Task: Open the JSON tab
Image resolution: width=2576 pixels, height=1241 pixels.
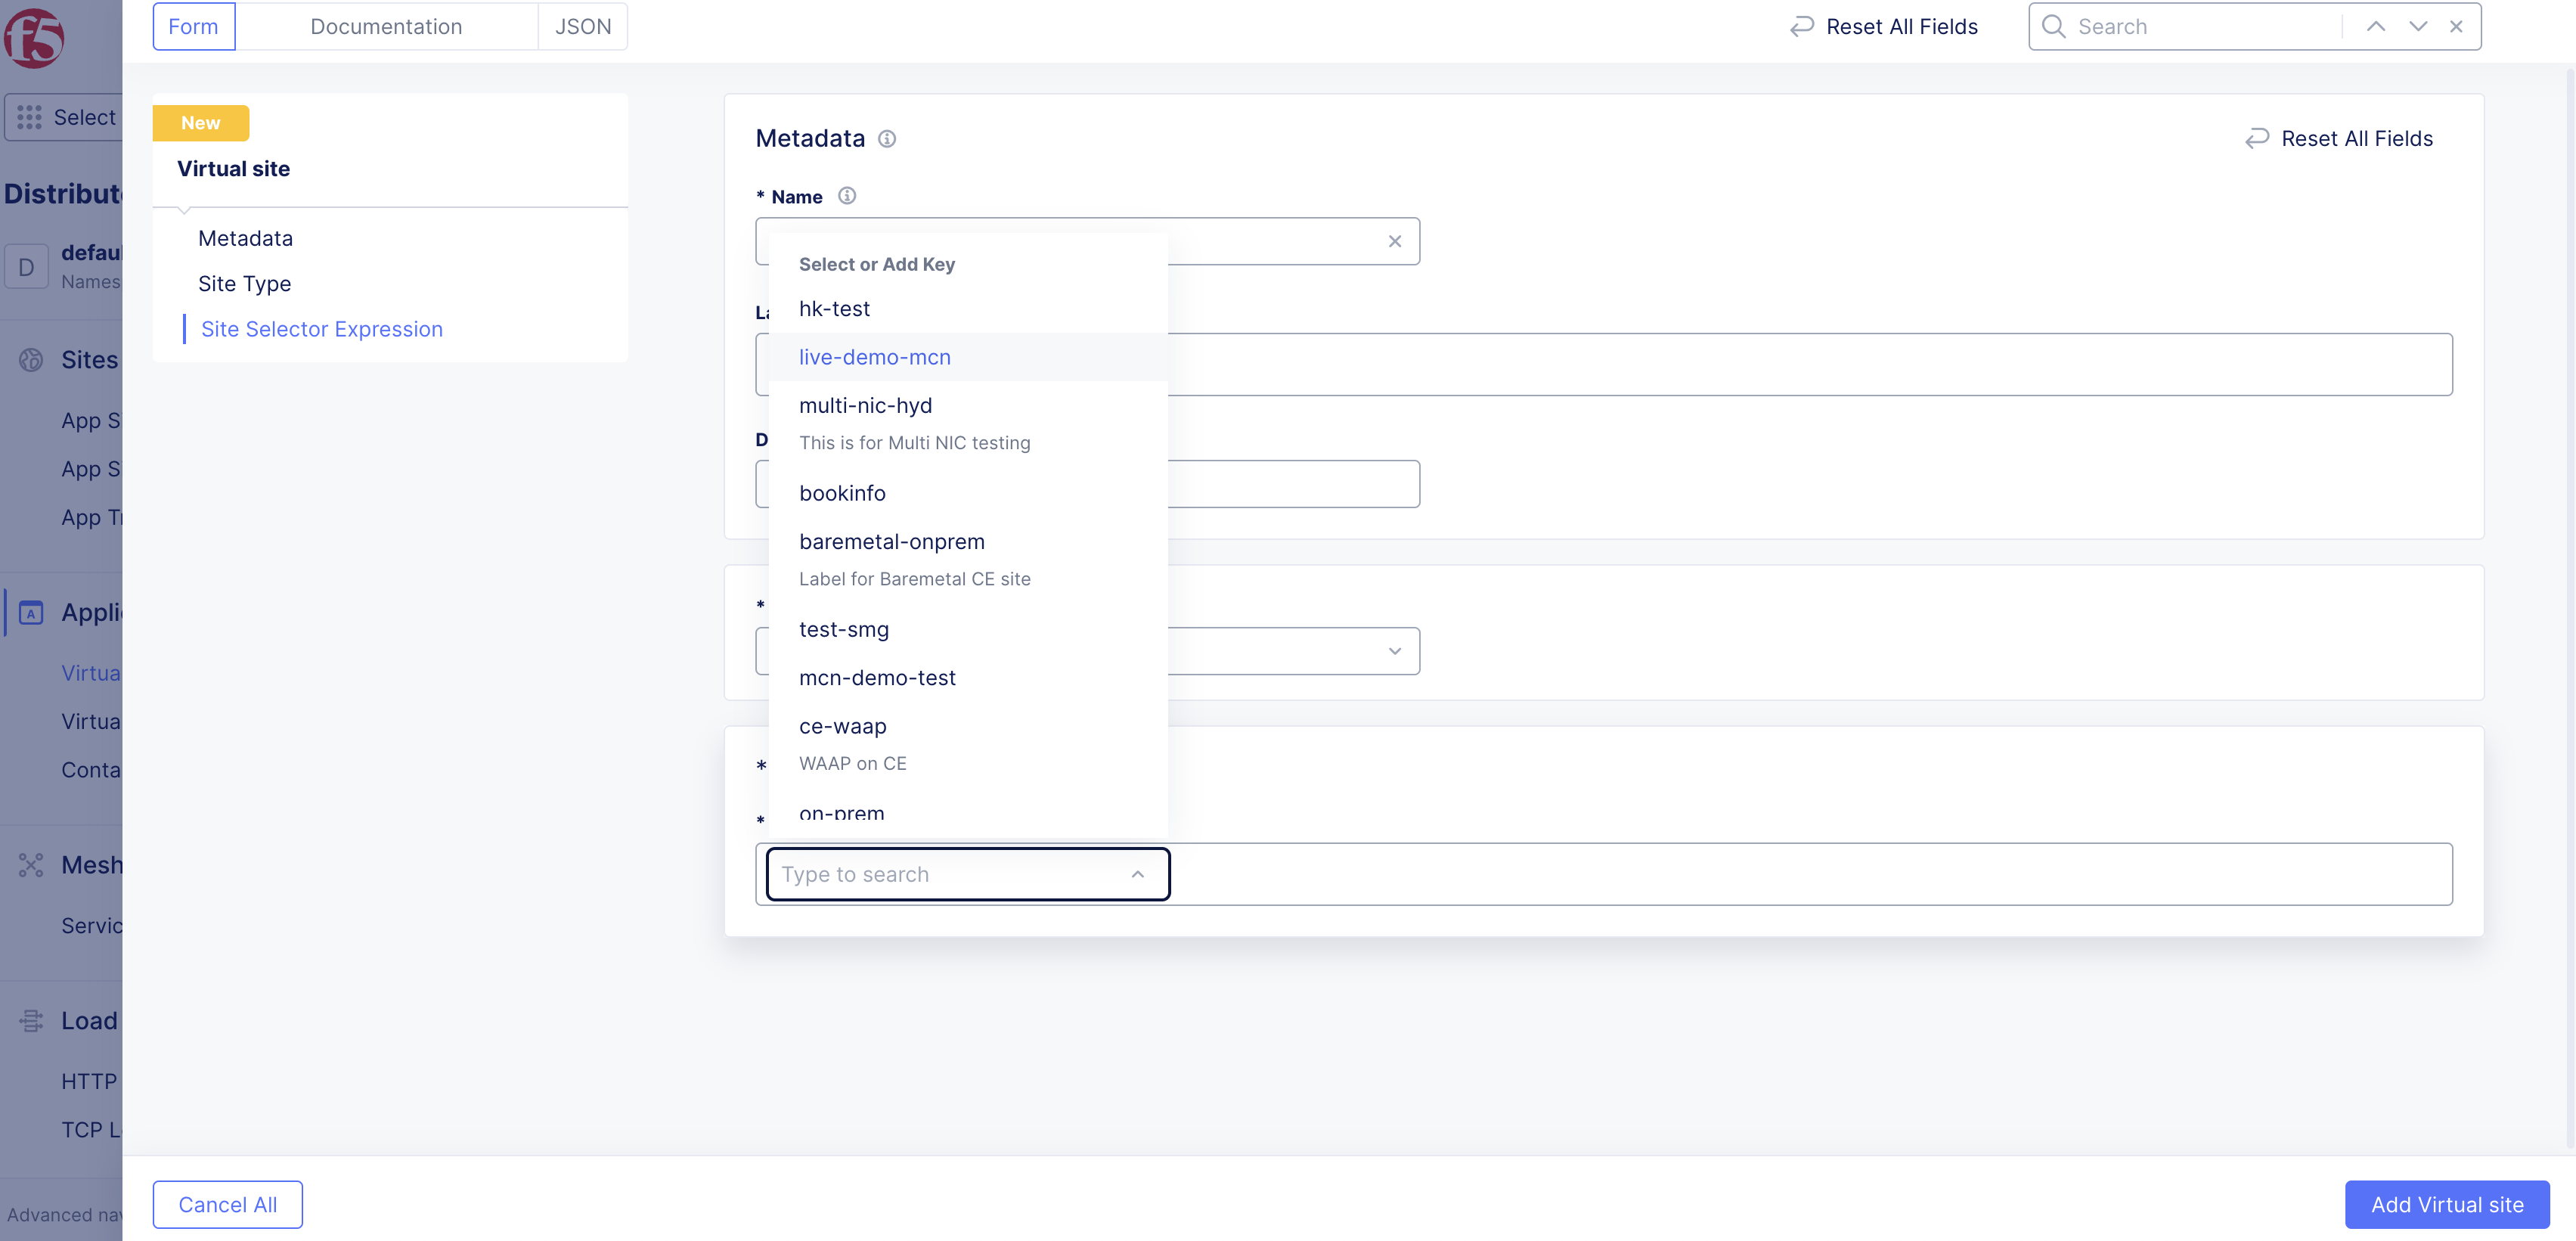Action: pos(582,26)
